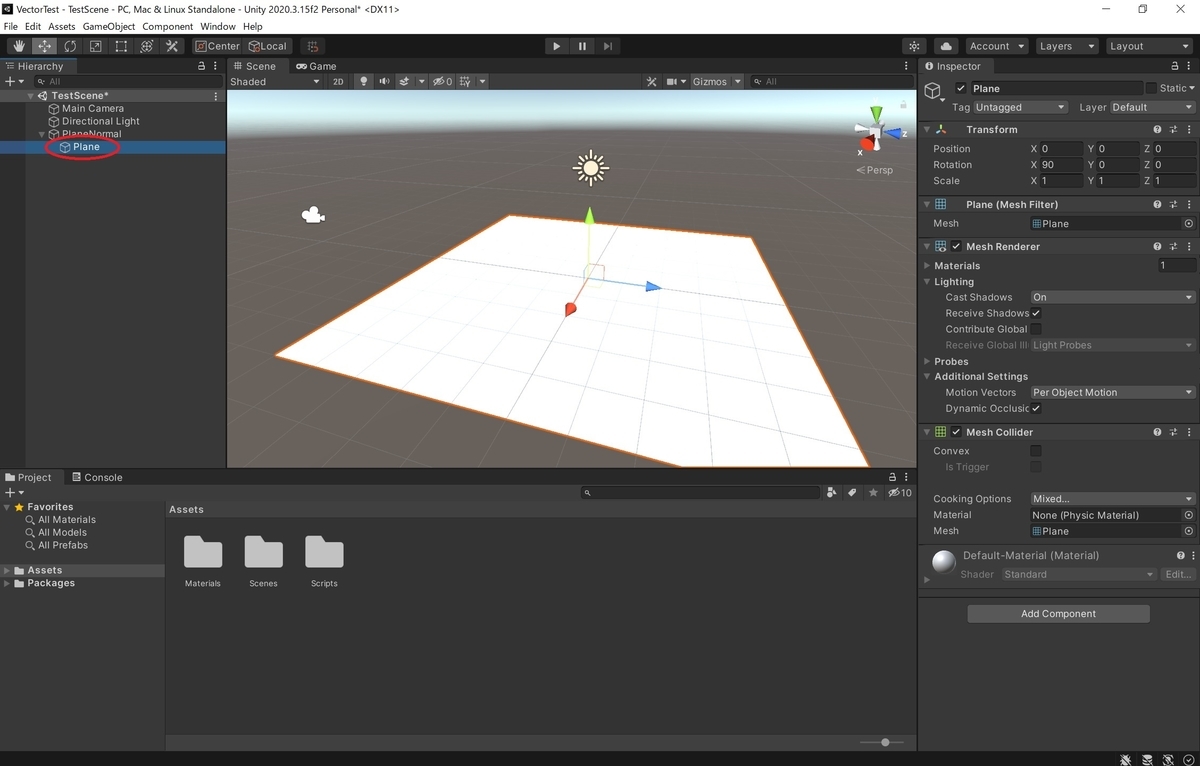Screen dimensions: 1200x766
Task: Open Layout dropdown
Action: (1148, 46)
